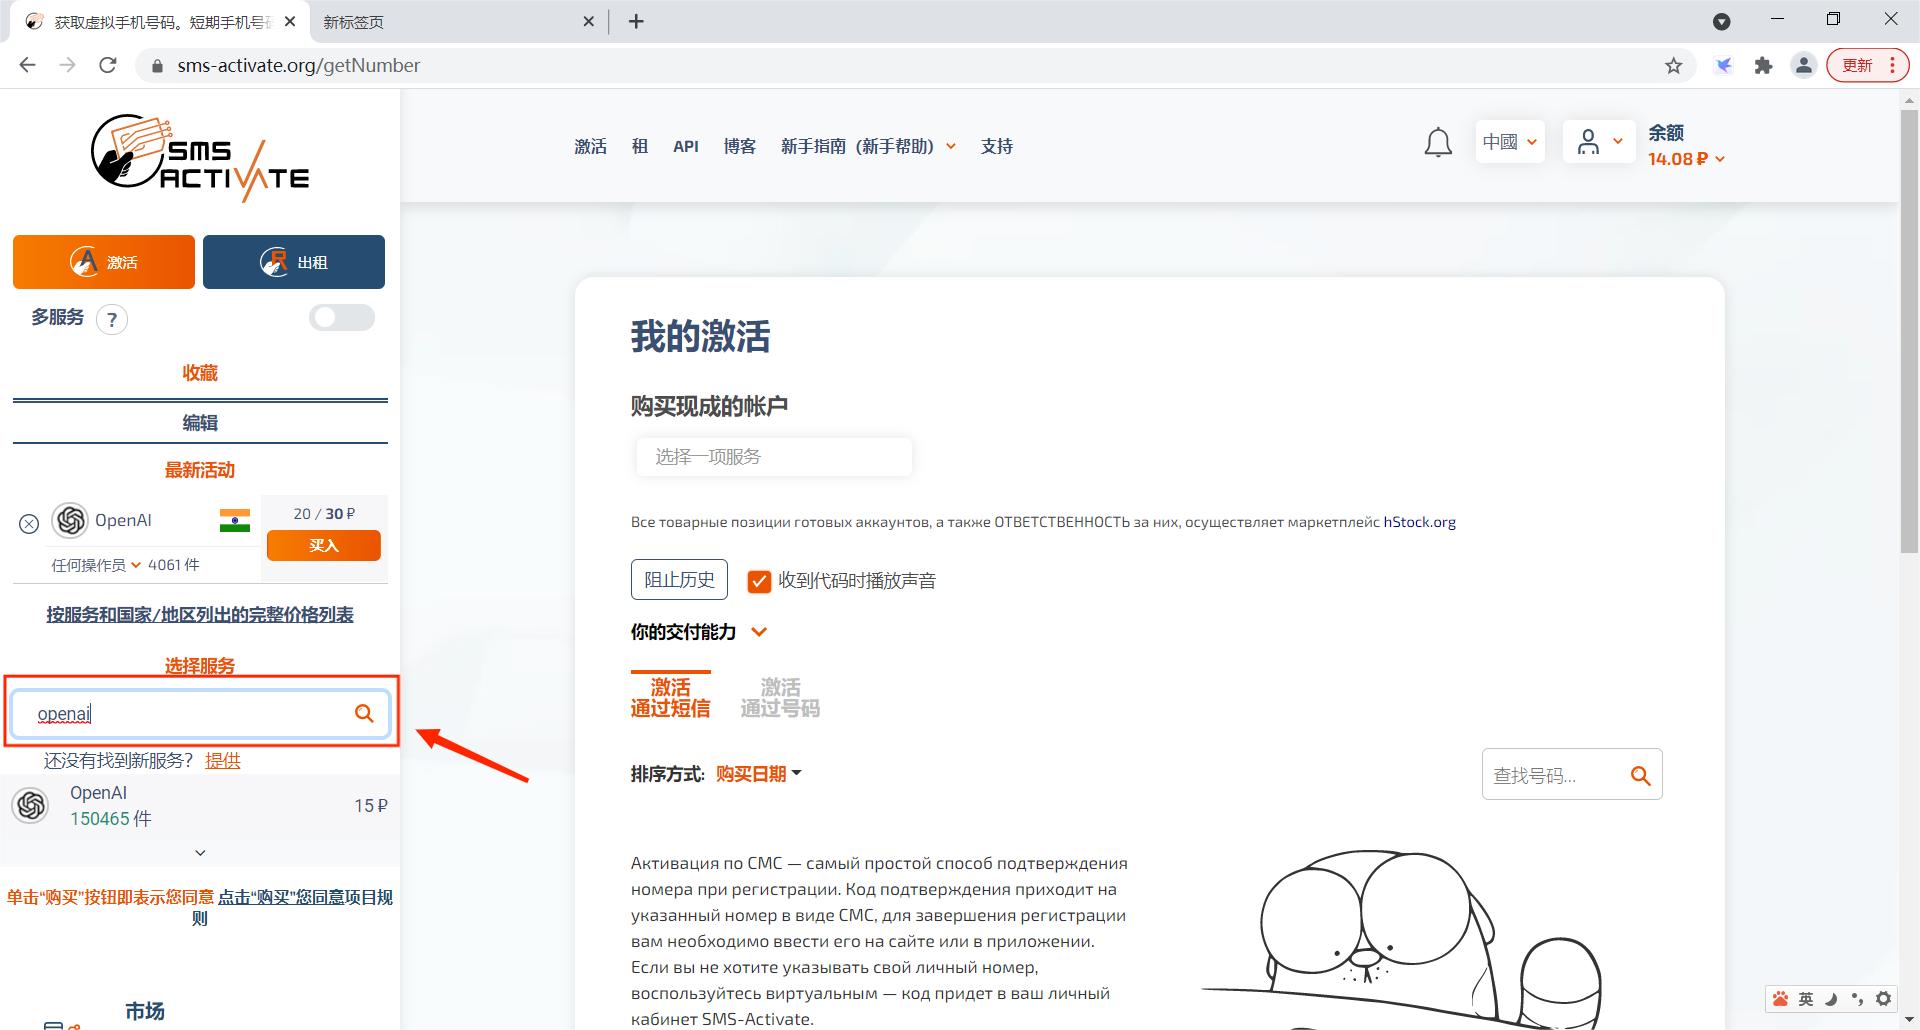Switch to 激活通过号码 tab

coord(780,697)
